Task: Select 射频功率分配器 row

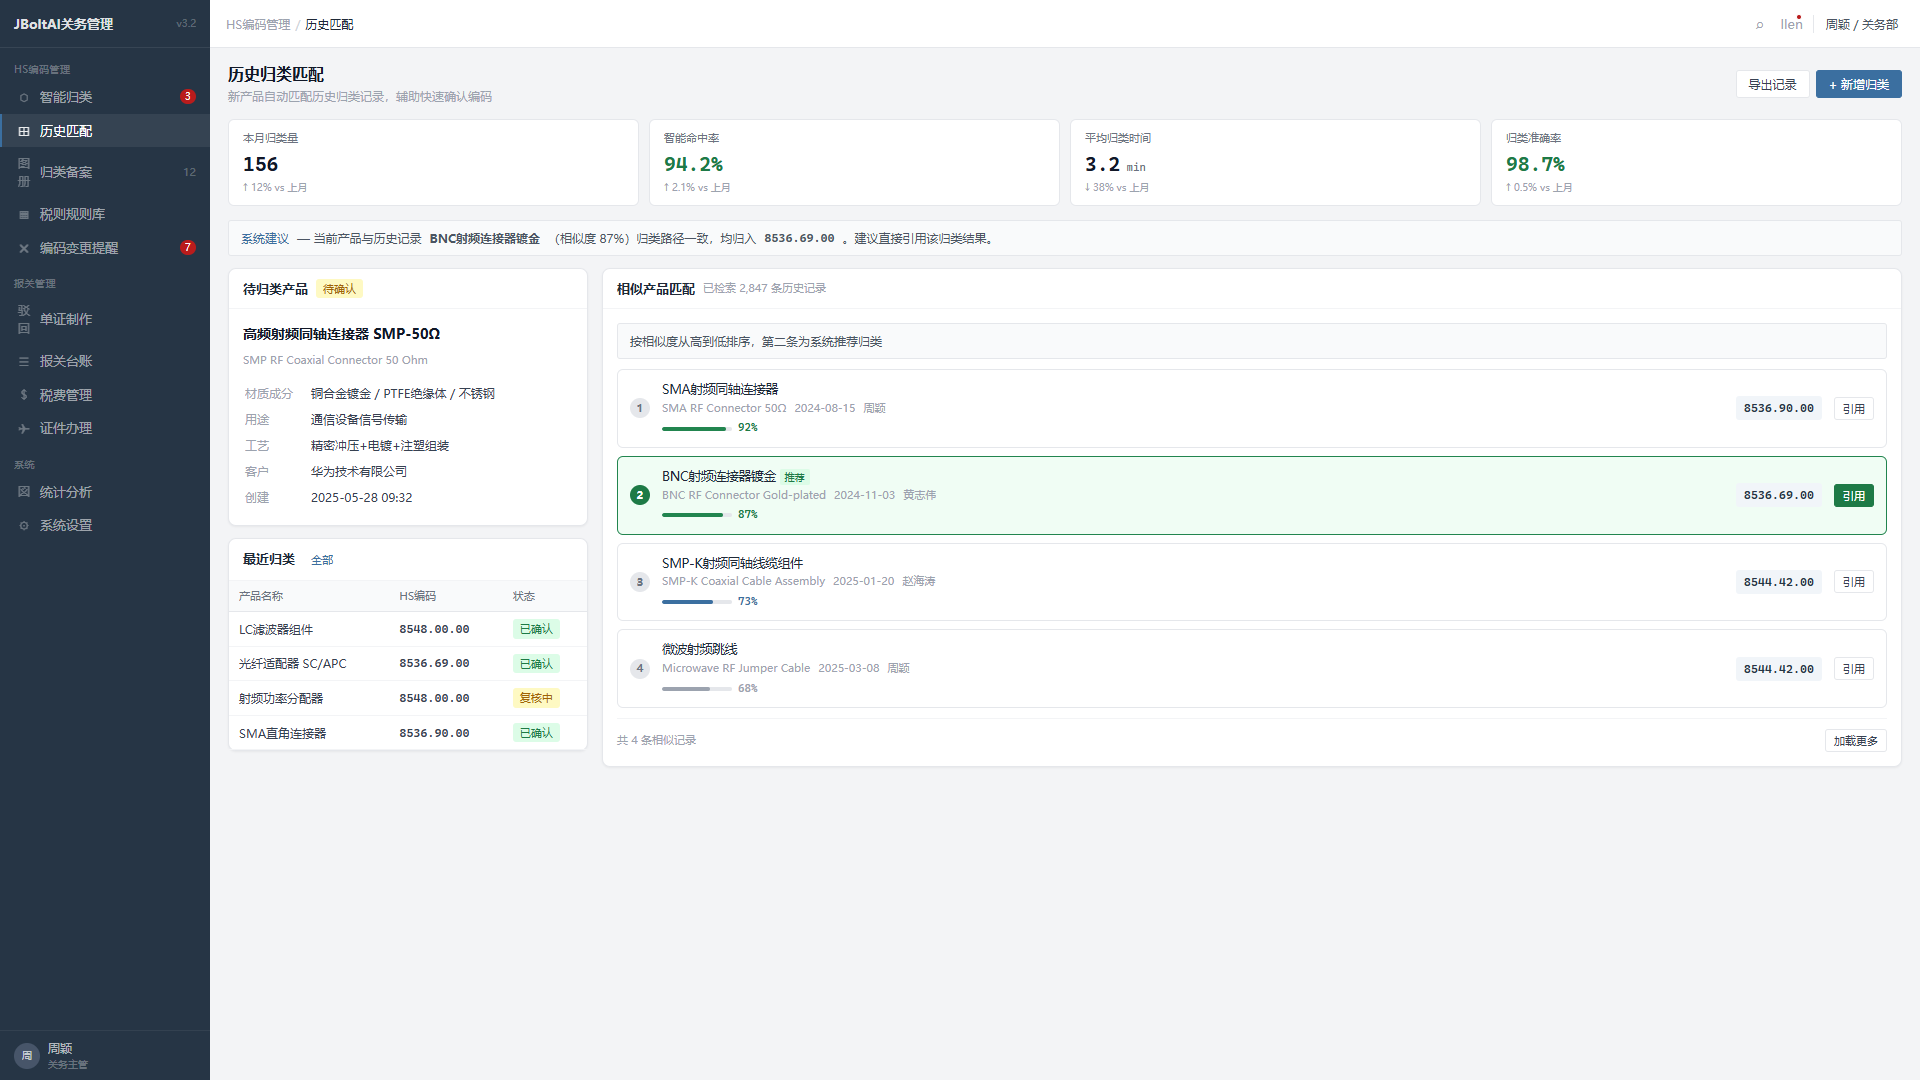Action: click(408, 698)
